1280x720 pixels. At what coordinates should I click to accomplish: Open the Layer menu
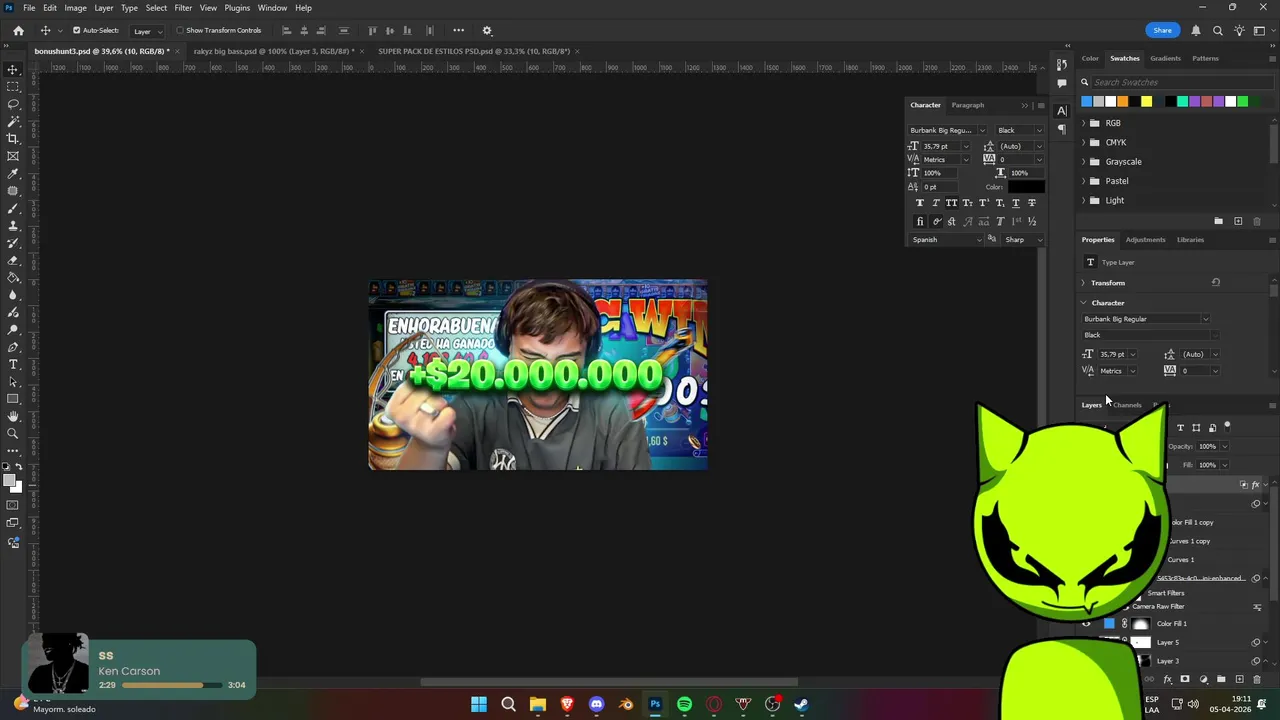(x=104, y=8)
